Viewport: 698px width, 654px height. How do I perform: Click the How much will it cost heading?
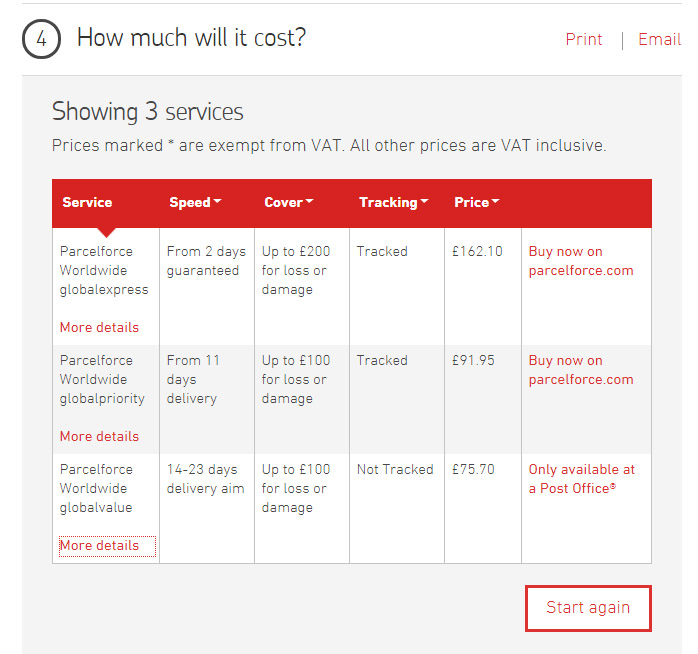pos(191,38)
